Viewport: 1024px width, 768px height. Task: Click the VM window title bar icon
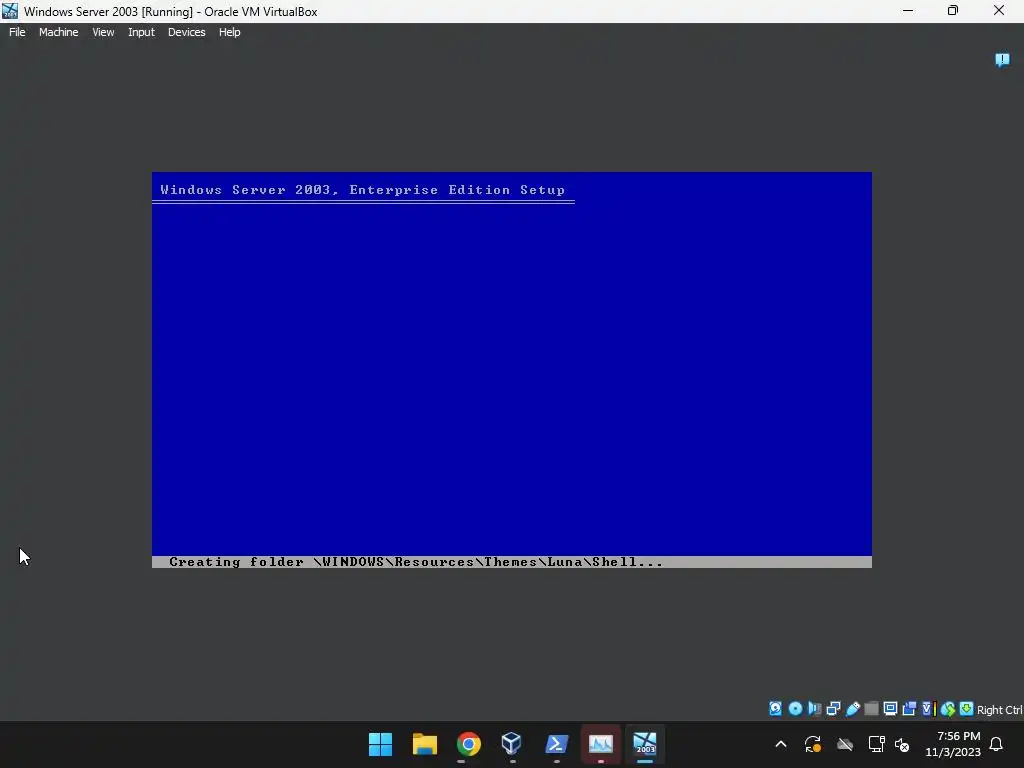[x=10, y=11]
